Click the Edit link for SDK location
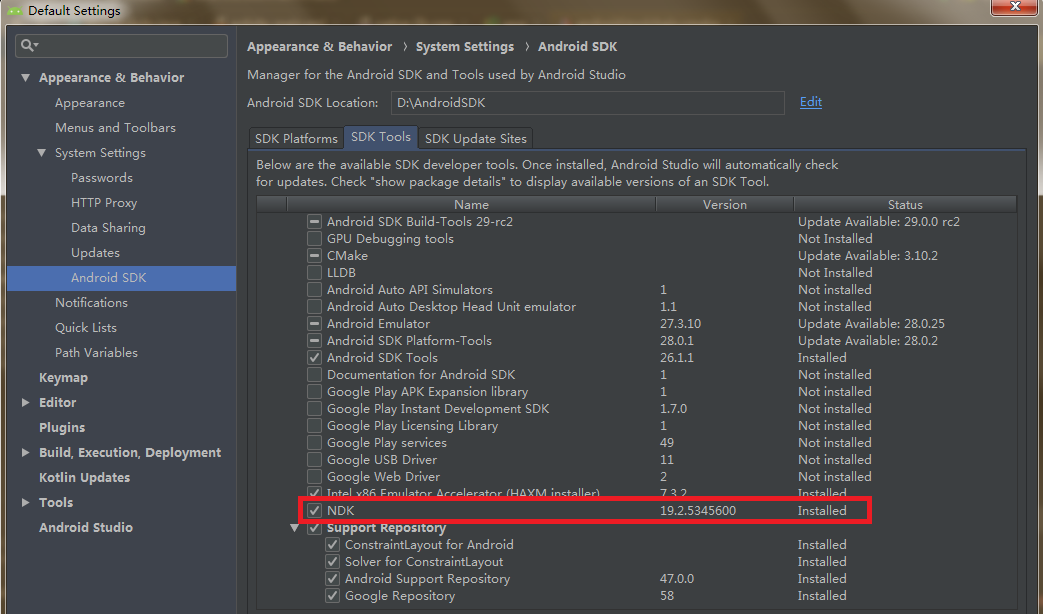The image size is (1043, 614). coord(810,102)
